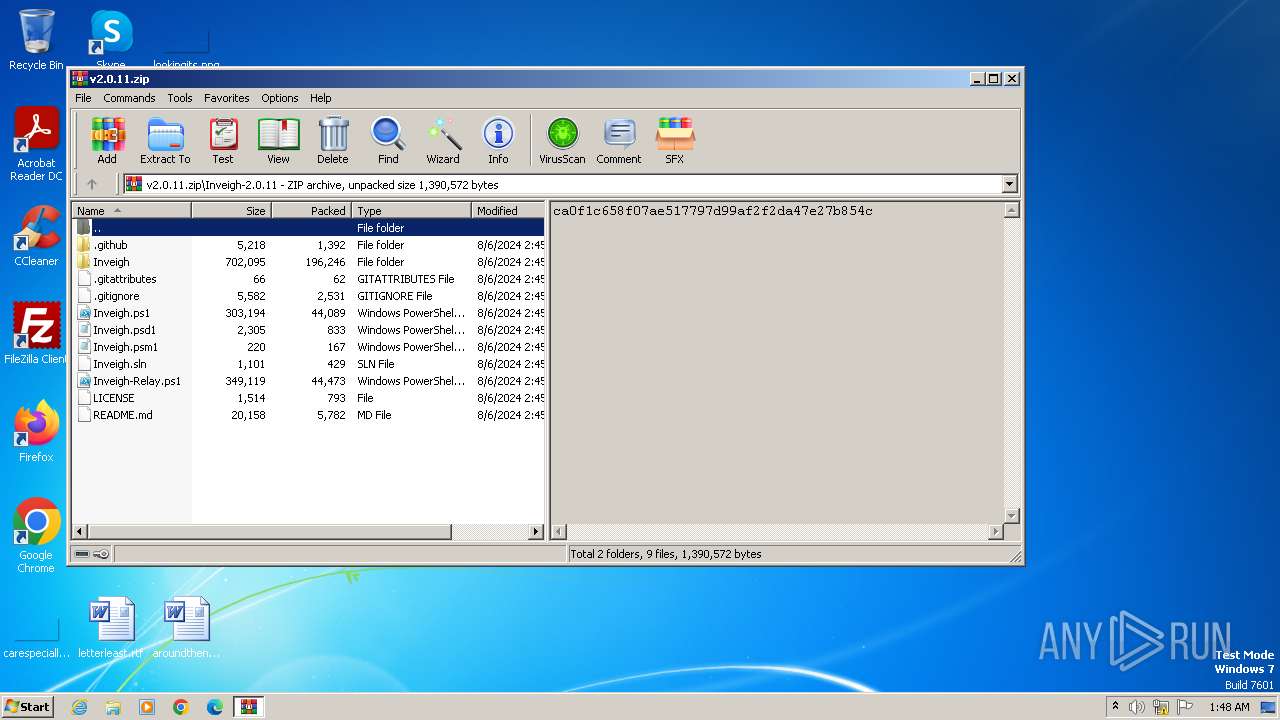1280x720 pixels.
Task: Open aroundthen document on desktop
Action: (186, 628)
